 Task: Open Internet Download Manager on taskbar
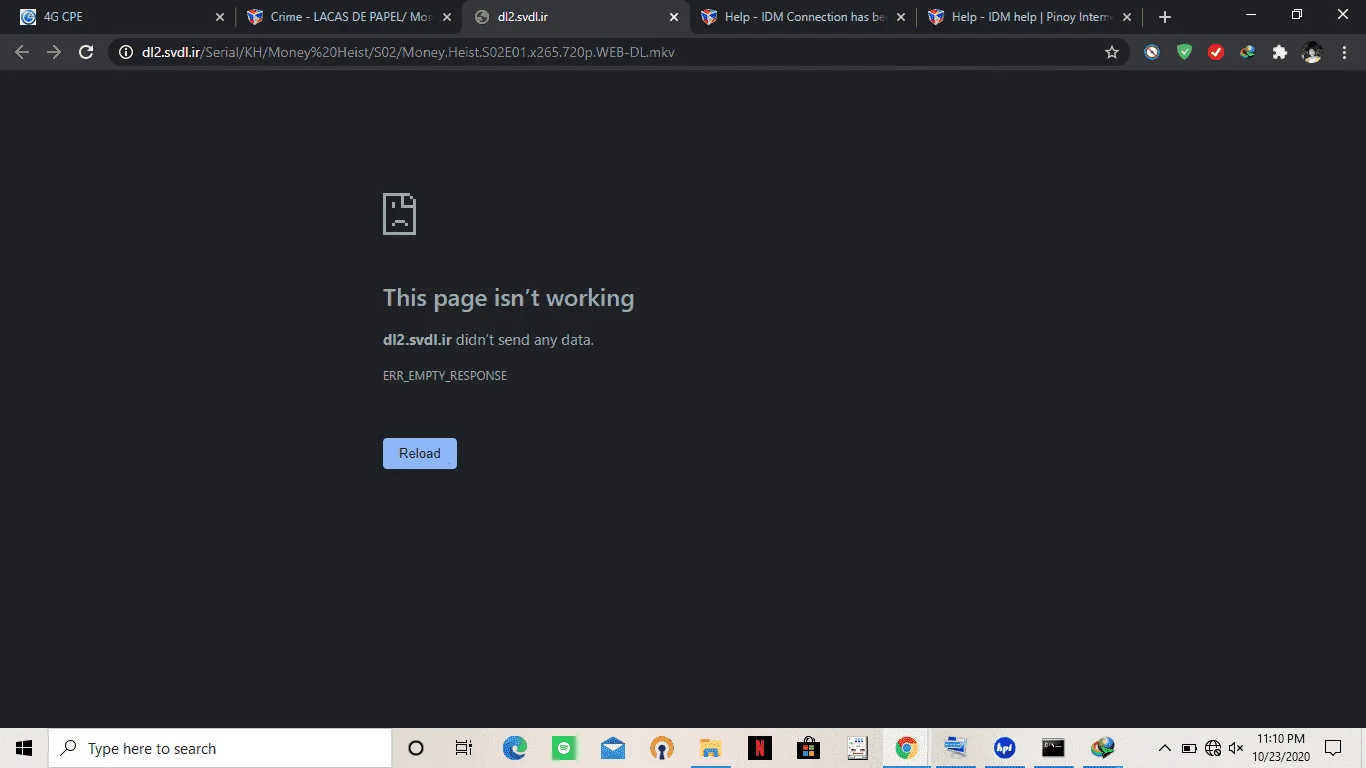1102,748
